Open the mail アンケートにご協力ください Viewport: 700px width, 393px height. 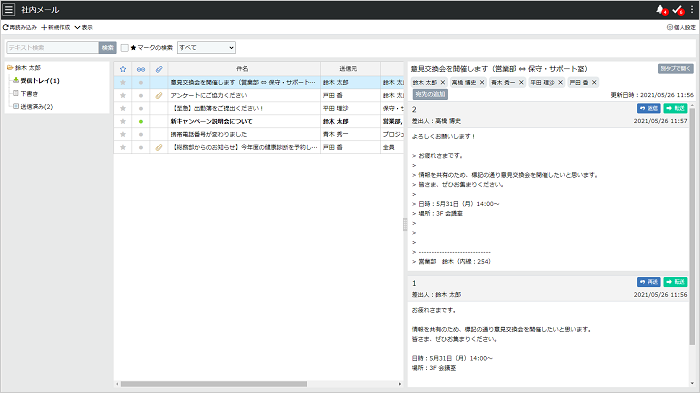(208, 95)
